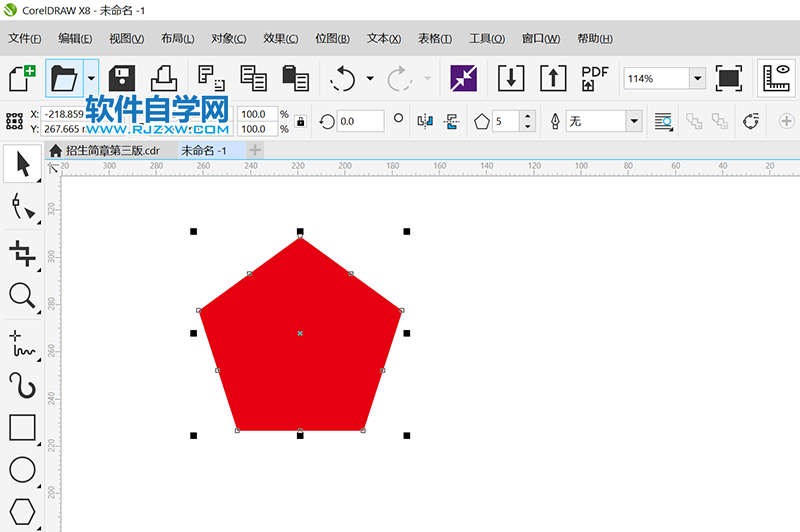Screen dimensions: 800x532
Task: Activate the Zoom magnifier tool
Action: (x=21, y=295)
